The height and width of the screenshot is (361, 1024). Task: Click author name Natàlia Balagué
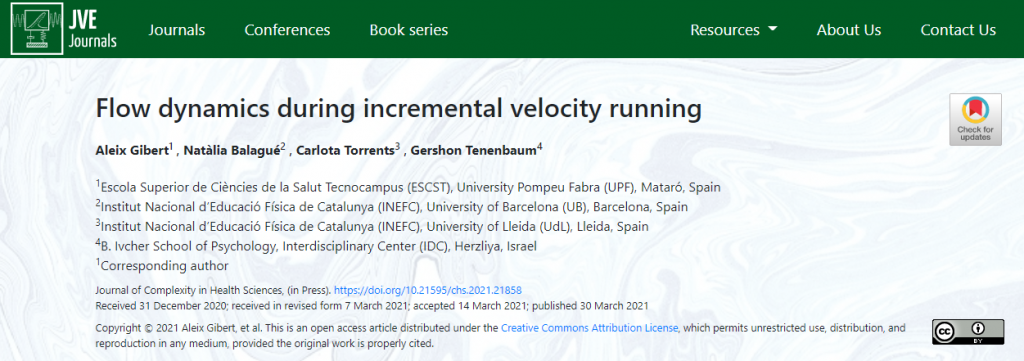[x=232, y=151]
